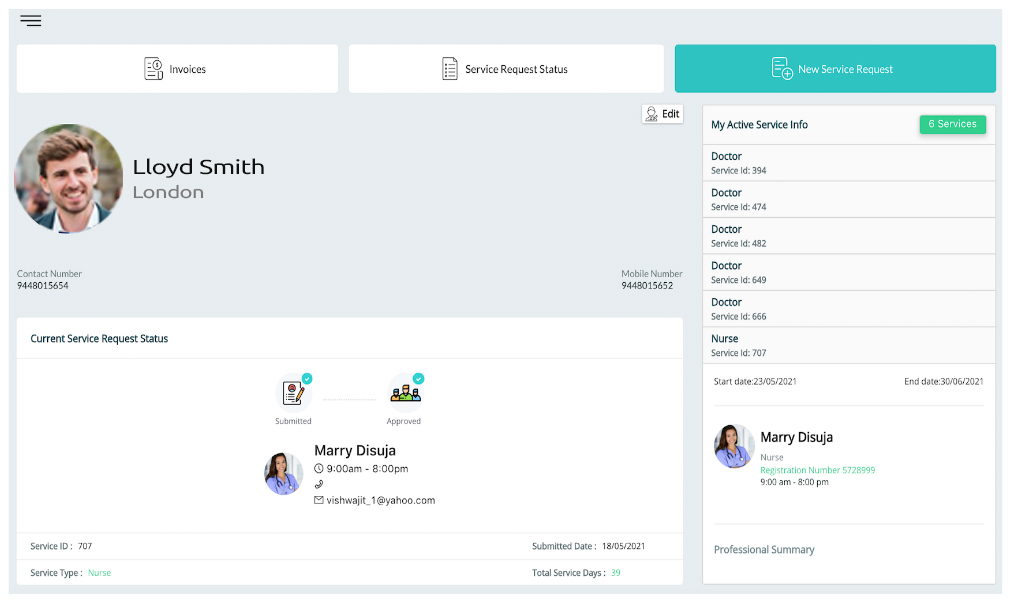Open the Invoices tab
Screen dimensions: 1010x603
click(177, 69)
